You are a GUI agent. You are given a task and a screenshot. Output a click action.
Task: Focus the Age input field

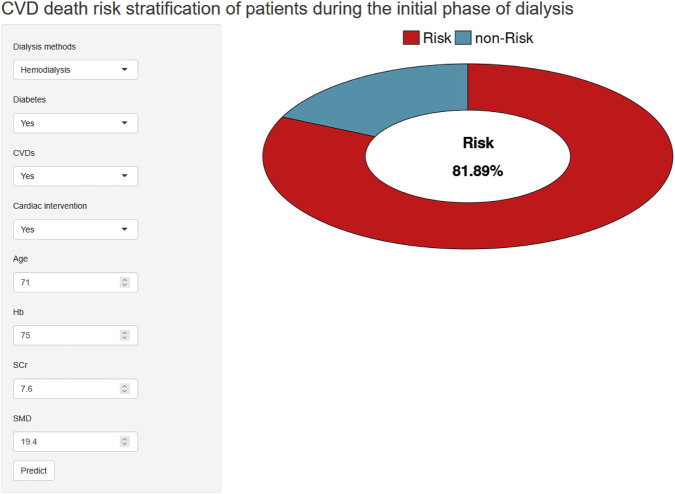tap(75, 282)
